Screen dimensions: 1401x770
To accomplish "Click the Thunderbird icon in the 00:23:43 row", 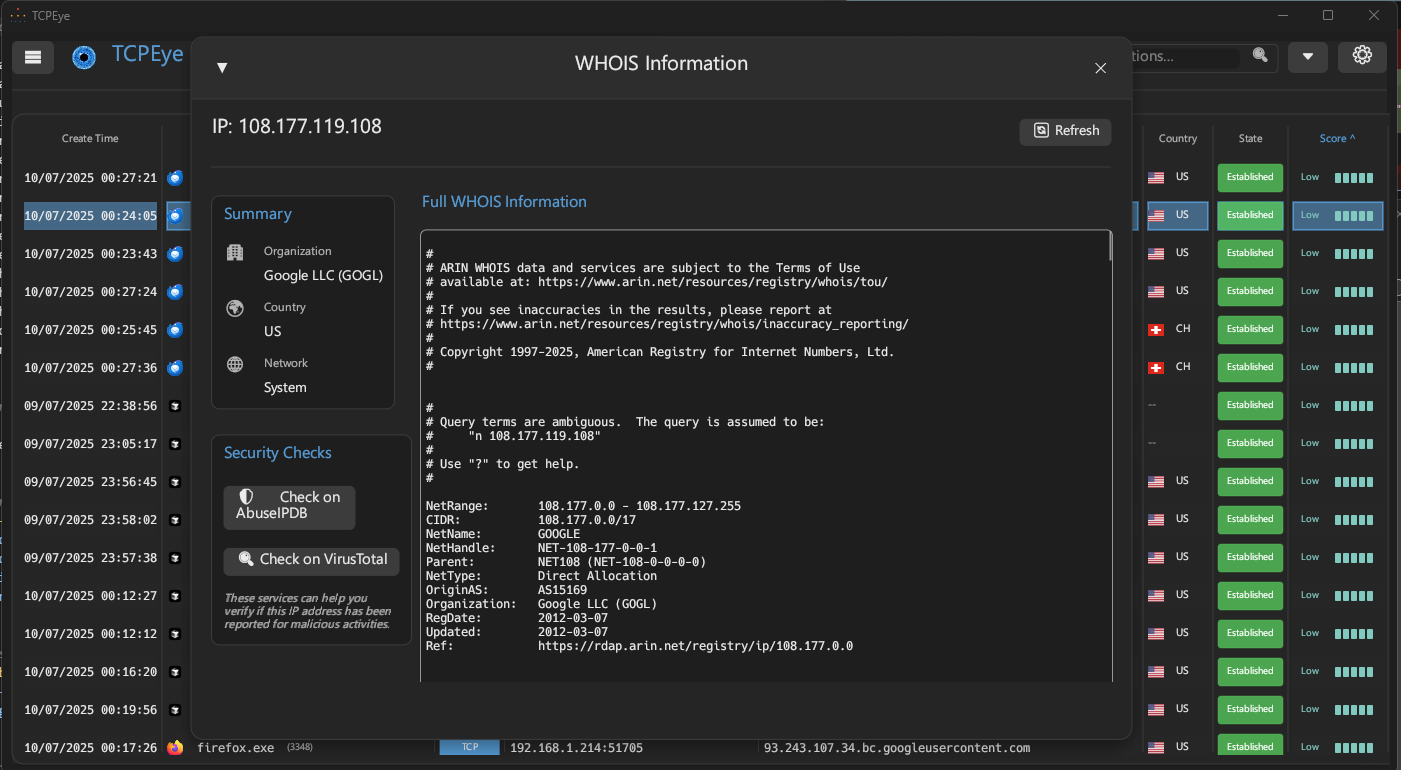I will pos(175,254).
